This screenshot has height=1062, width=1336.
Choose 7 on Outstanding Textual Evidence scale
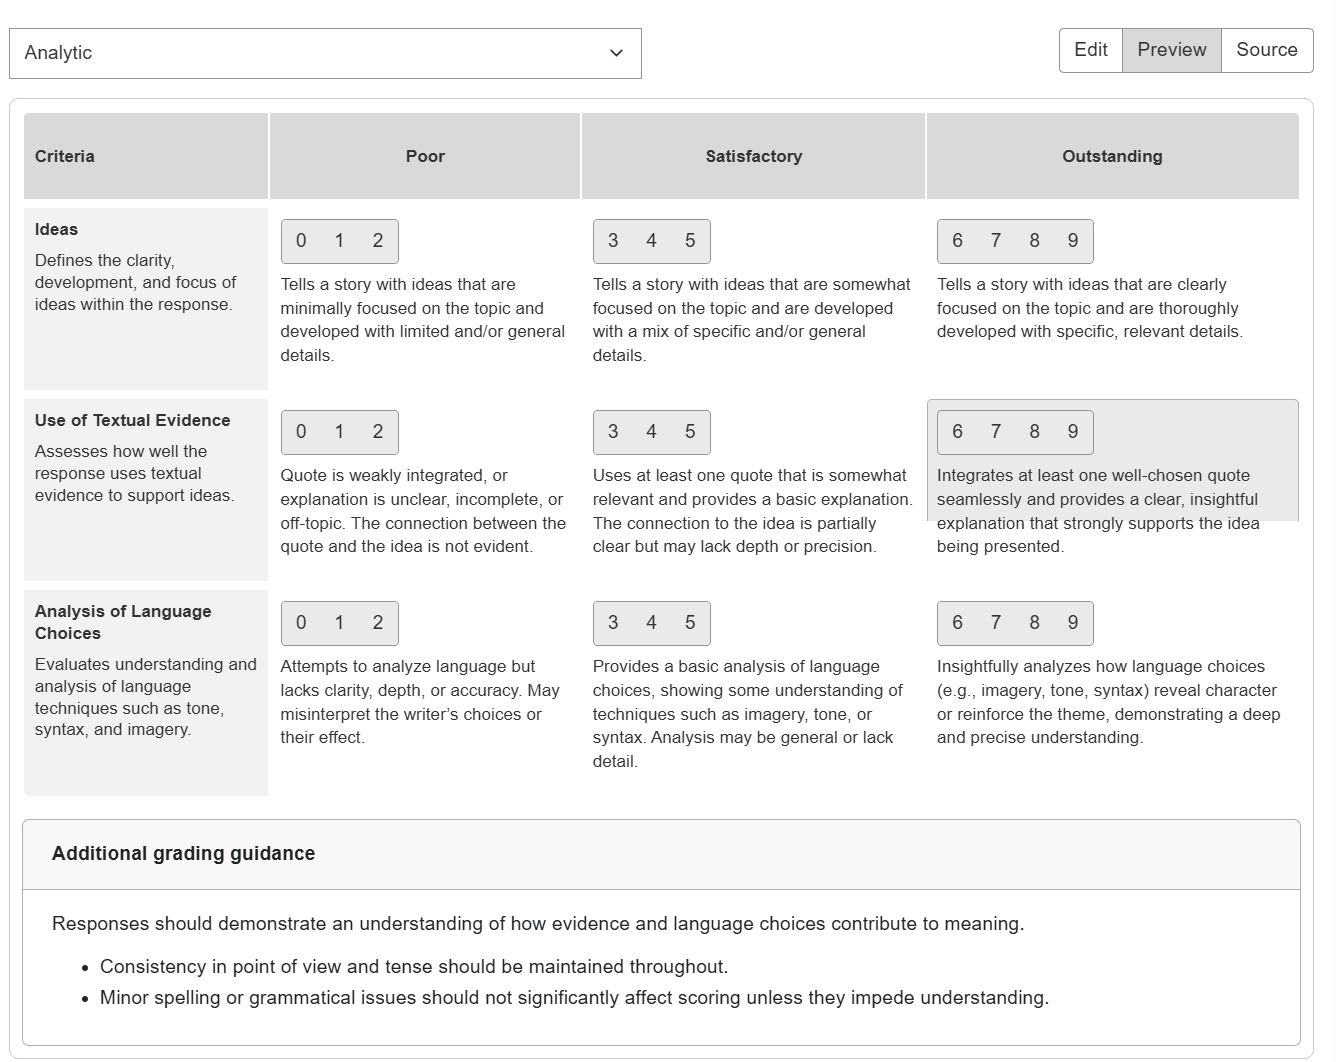click(996, 432)
